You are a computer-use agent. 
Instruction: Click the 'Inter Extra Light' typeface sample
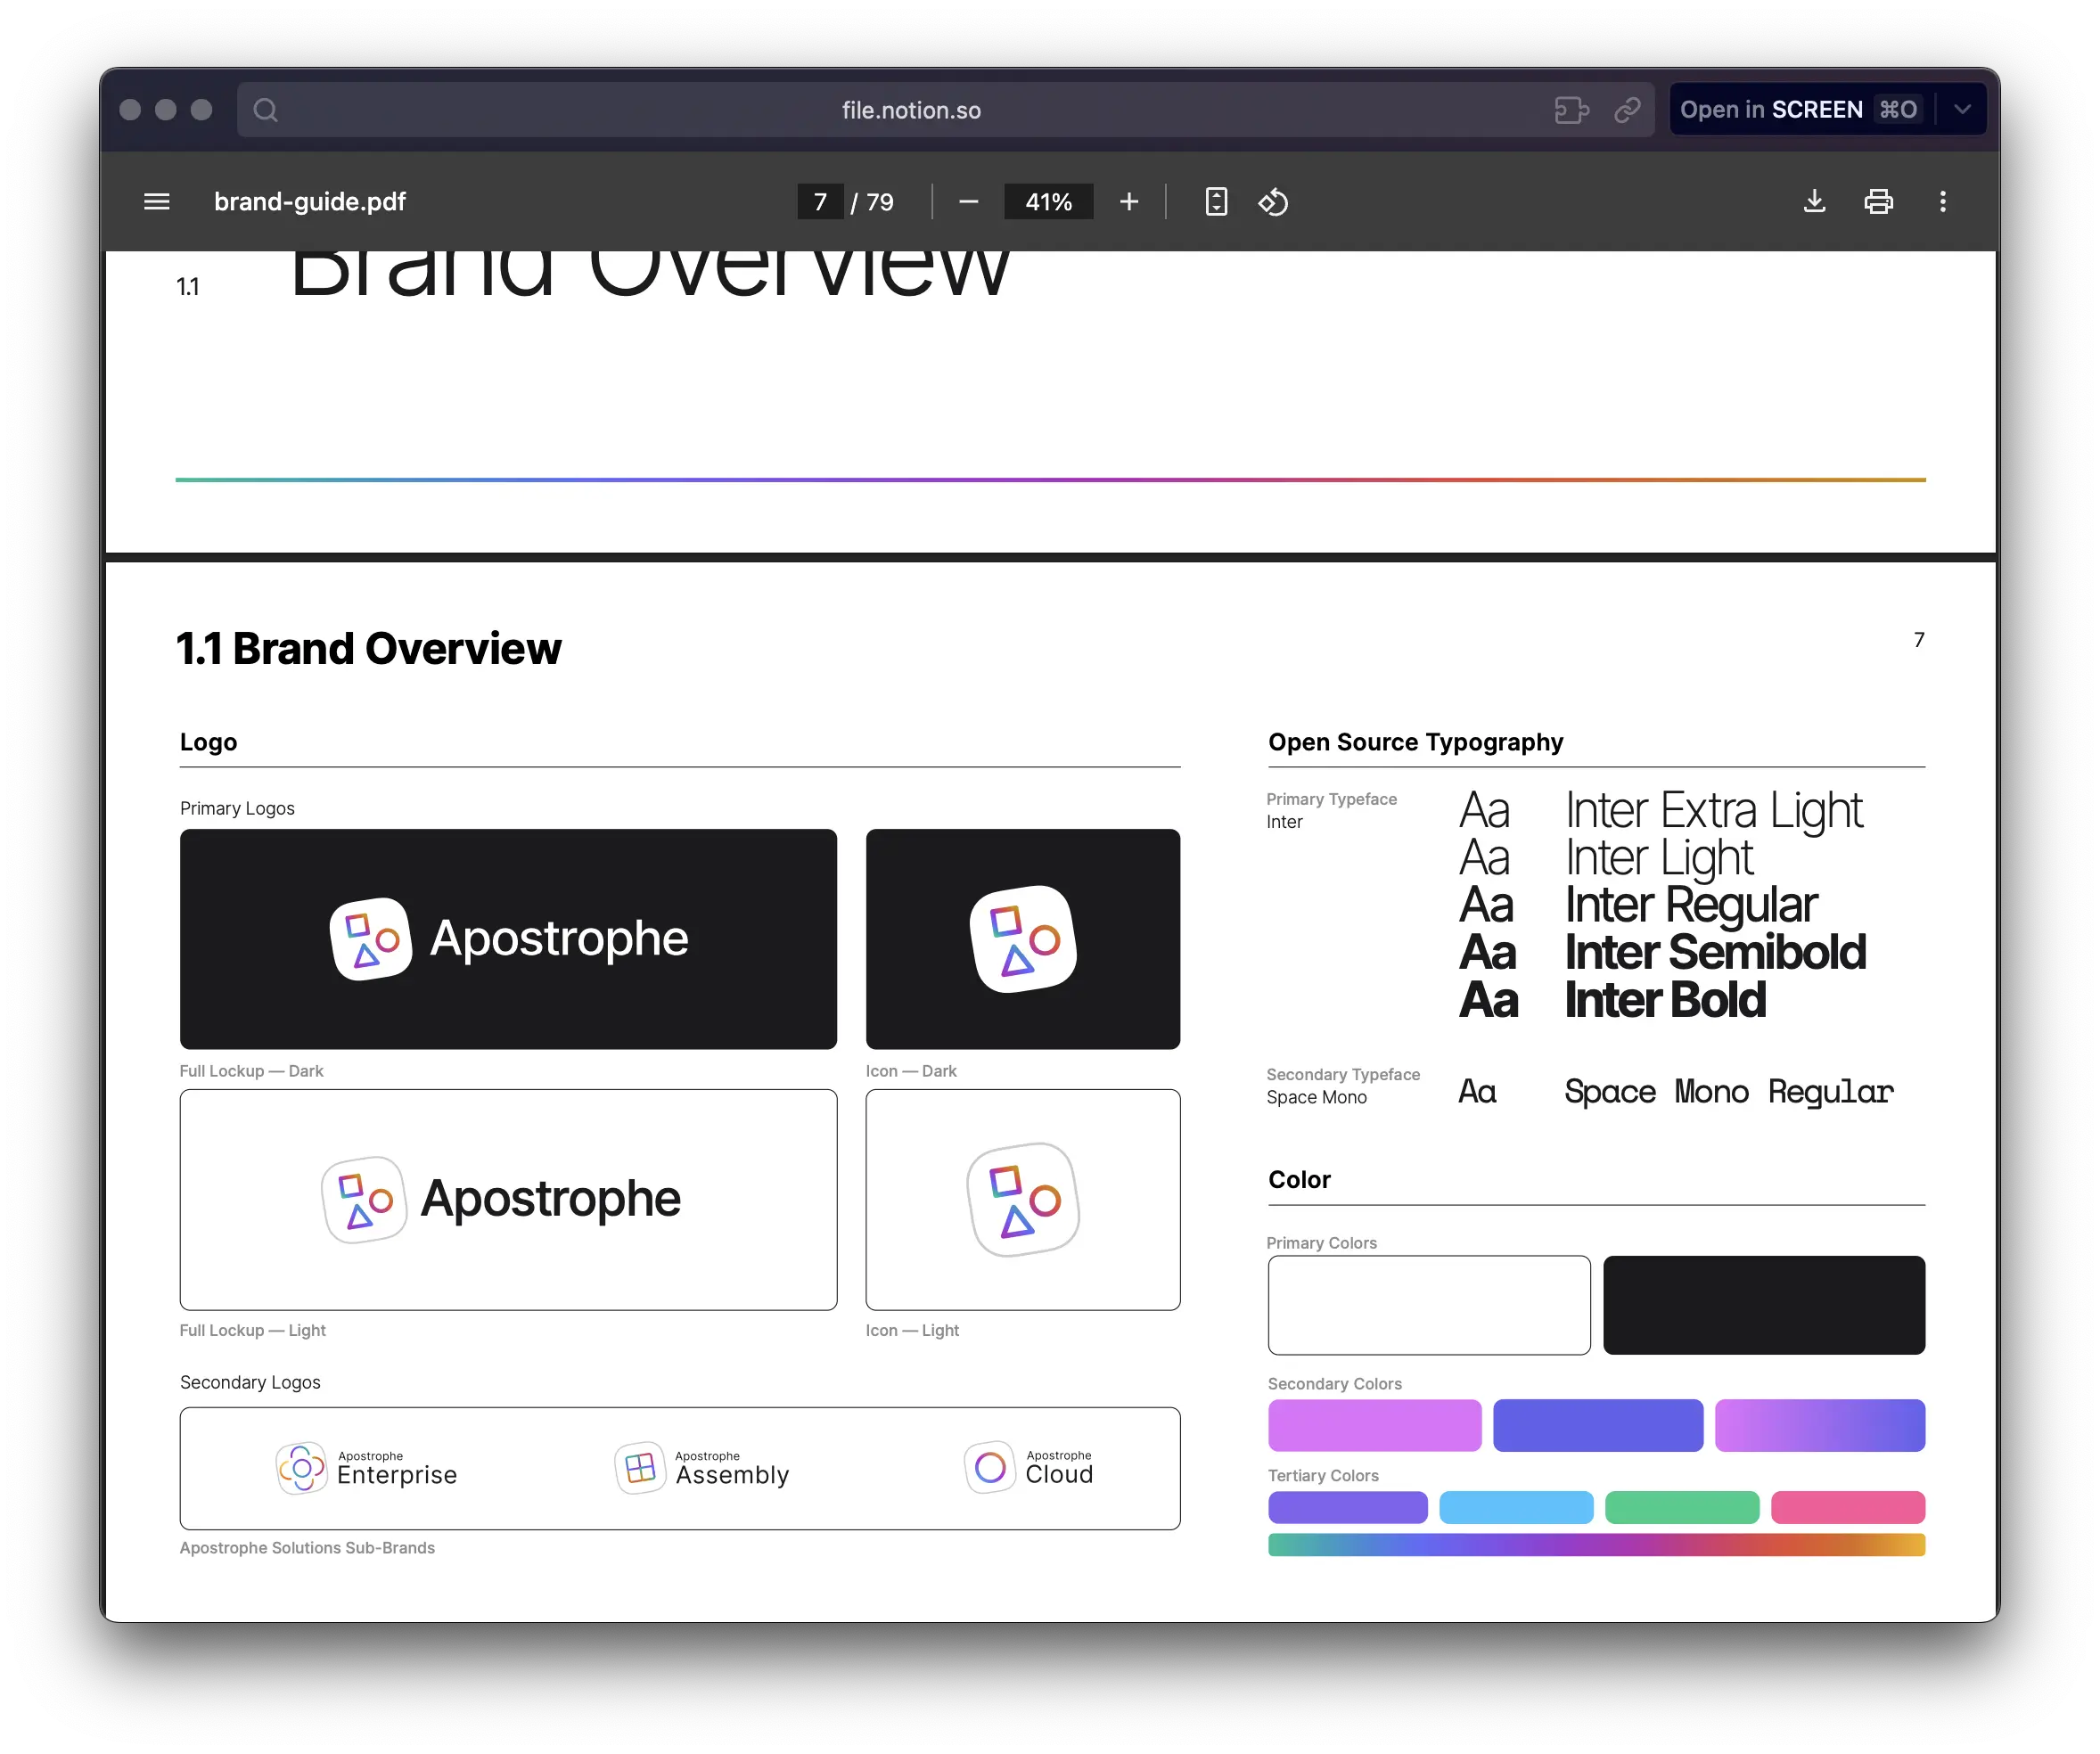1713,811
